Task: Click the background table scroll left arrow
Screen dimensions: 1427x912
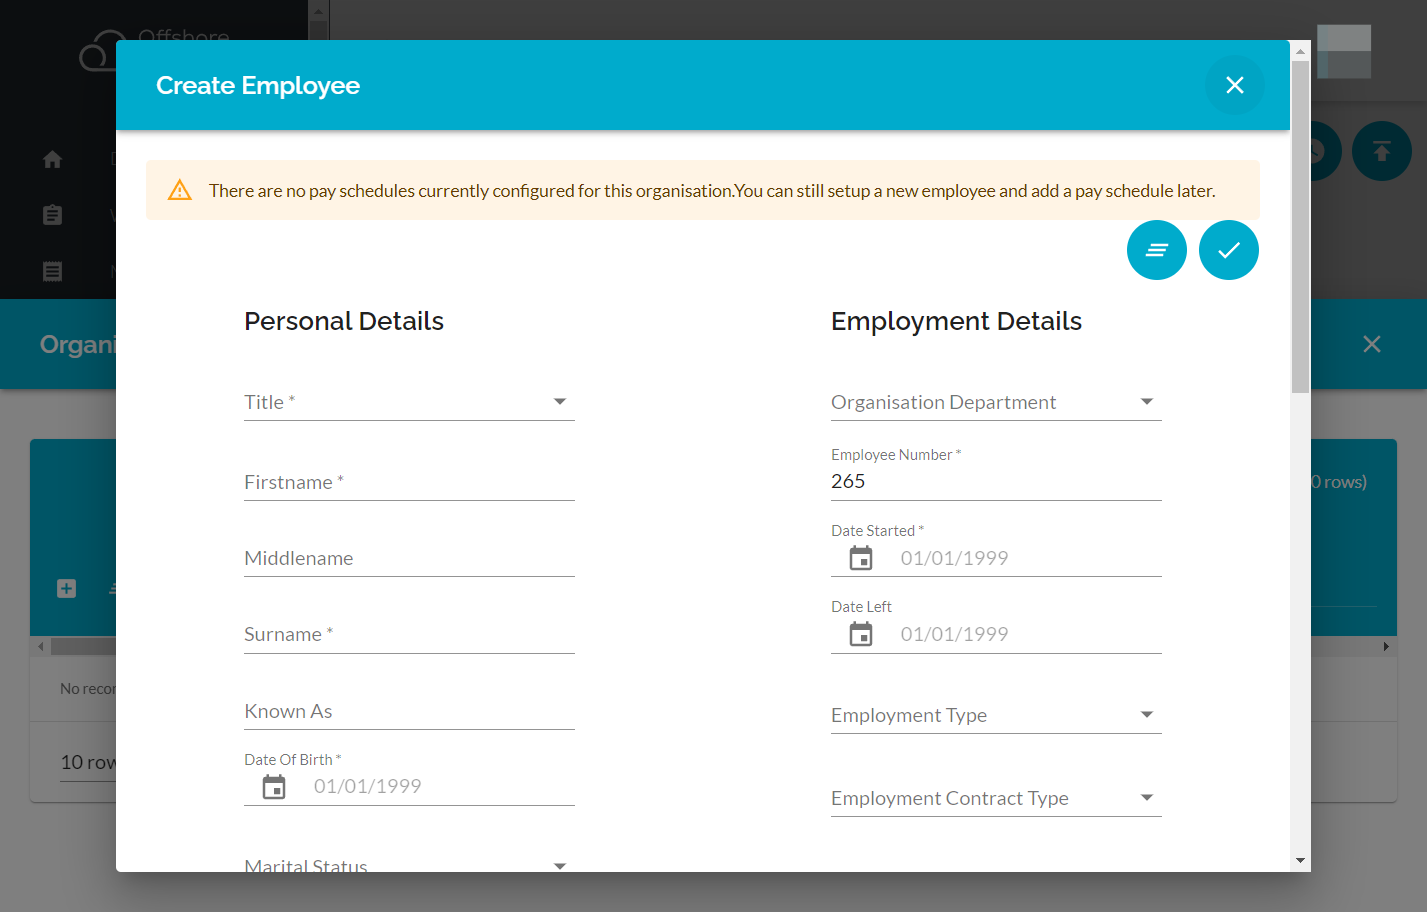Action: click(41, 647)
